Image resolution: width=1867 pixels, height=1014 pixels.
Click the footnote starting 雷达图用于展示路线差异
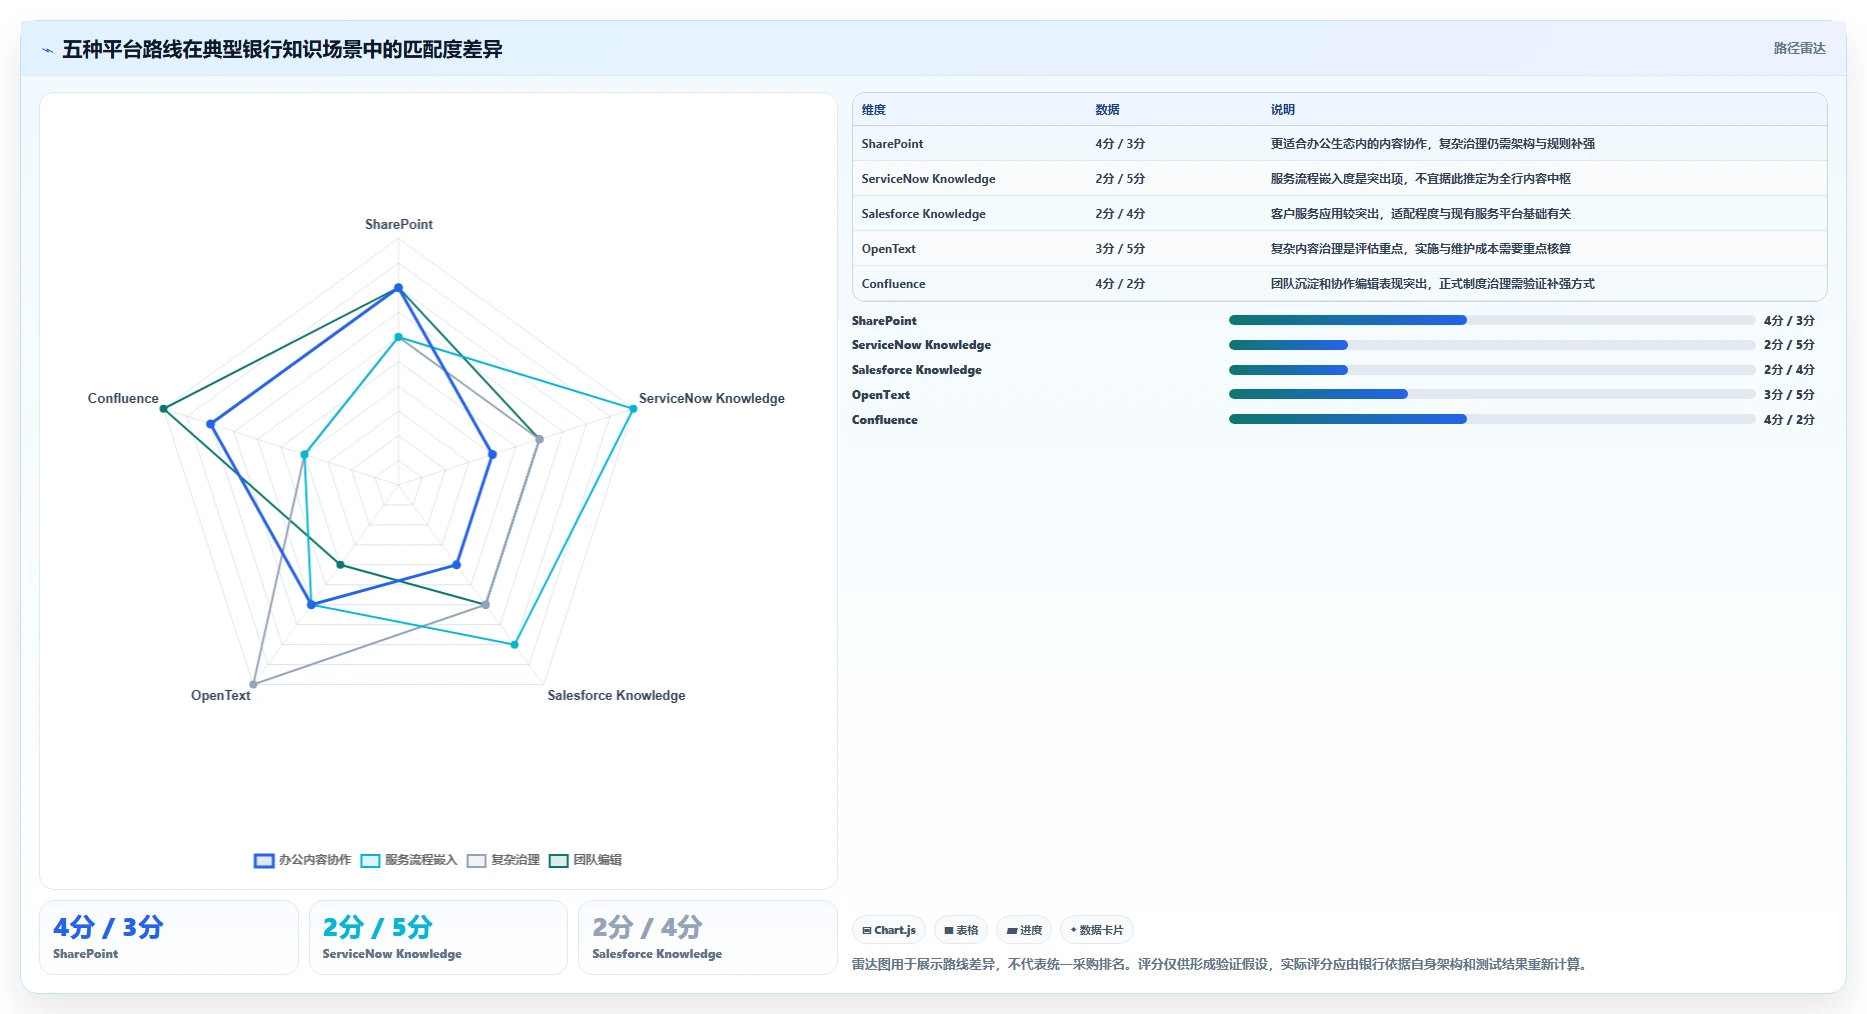pos(1221,964)
